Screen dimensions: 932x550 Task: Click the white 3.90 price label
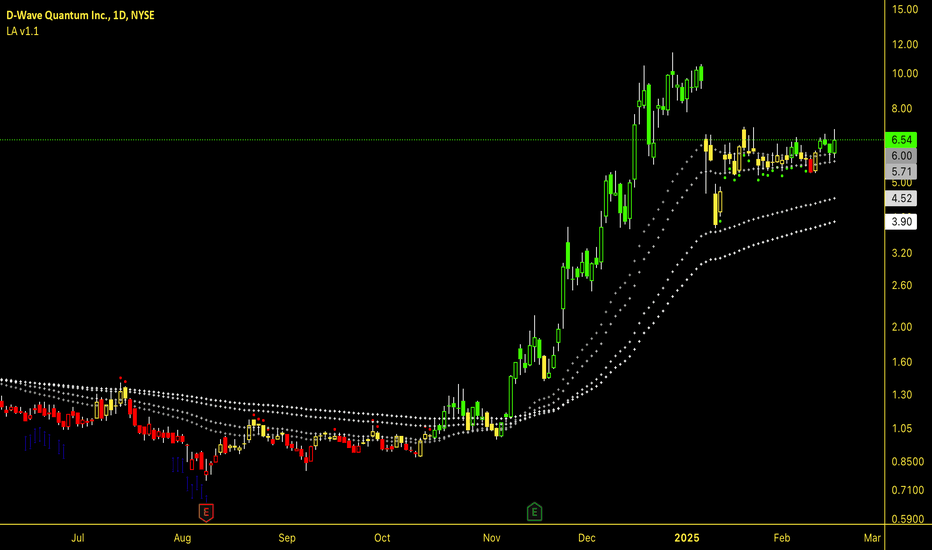click(901, 222)
